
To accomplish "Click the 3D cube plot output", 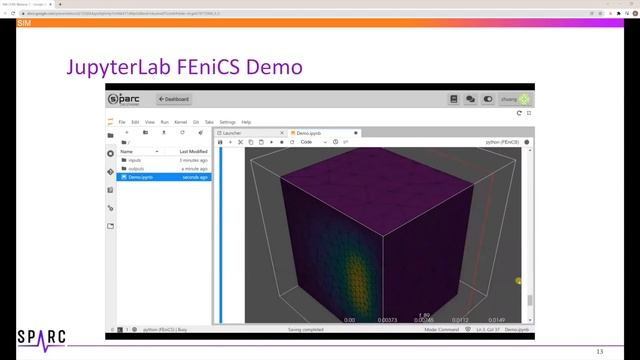I will coord(383,235).
